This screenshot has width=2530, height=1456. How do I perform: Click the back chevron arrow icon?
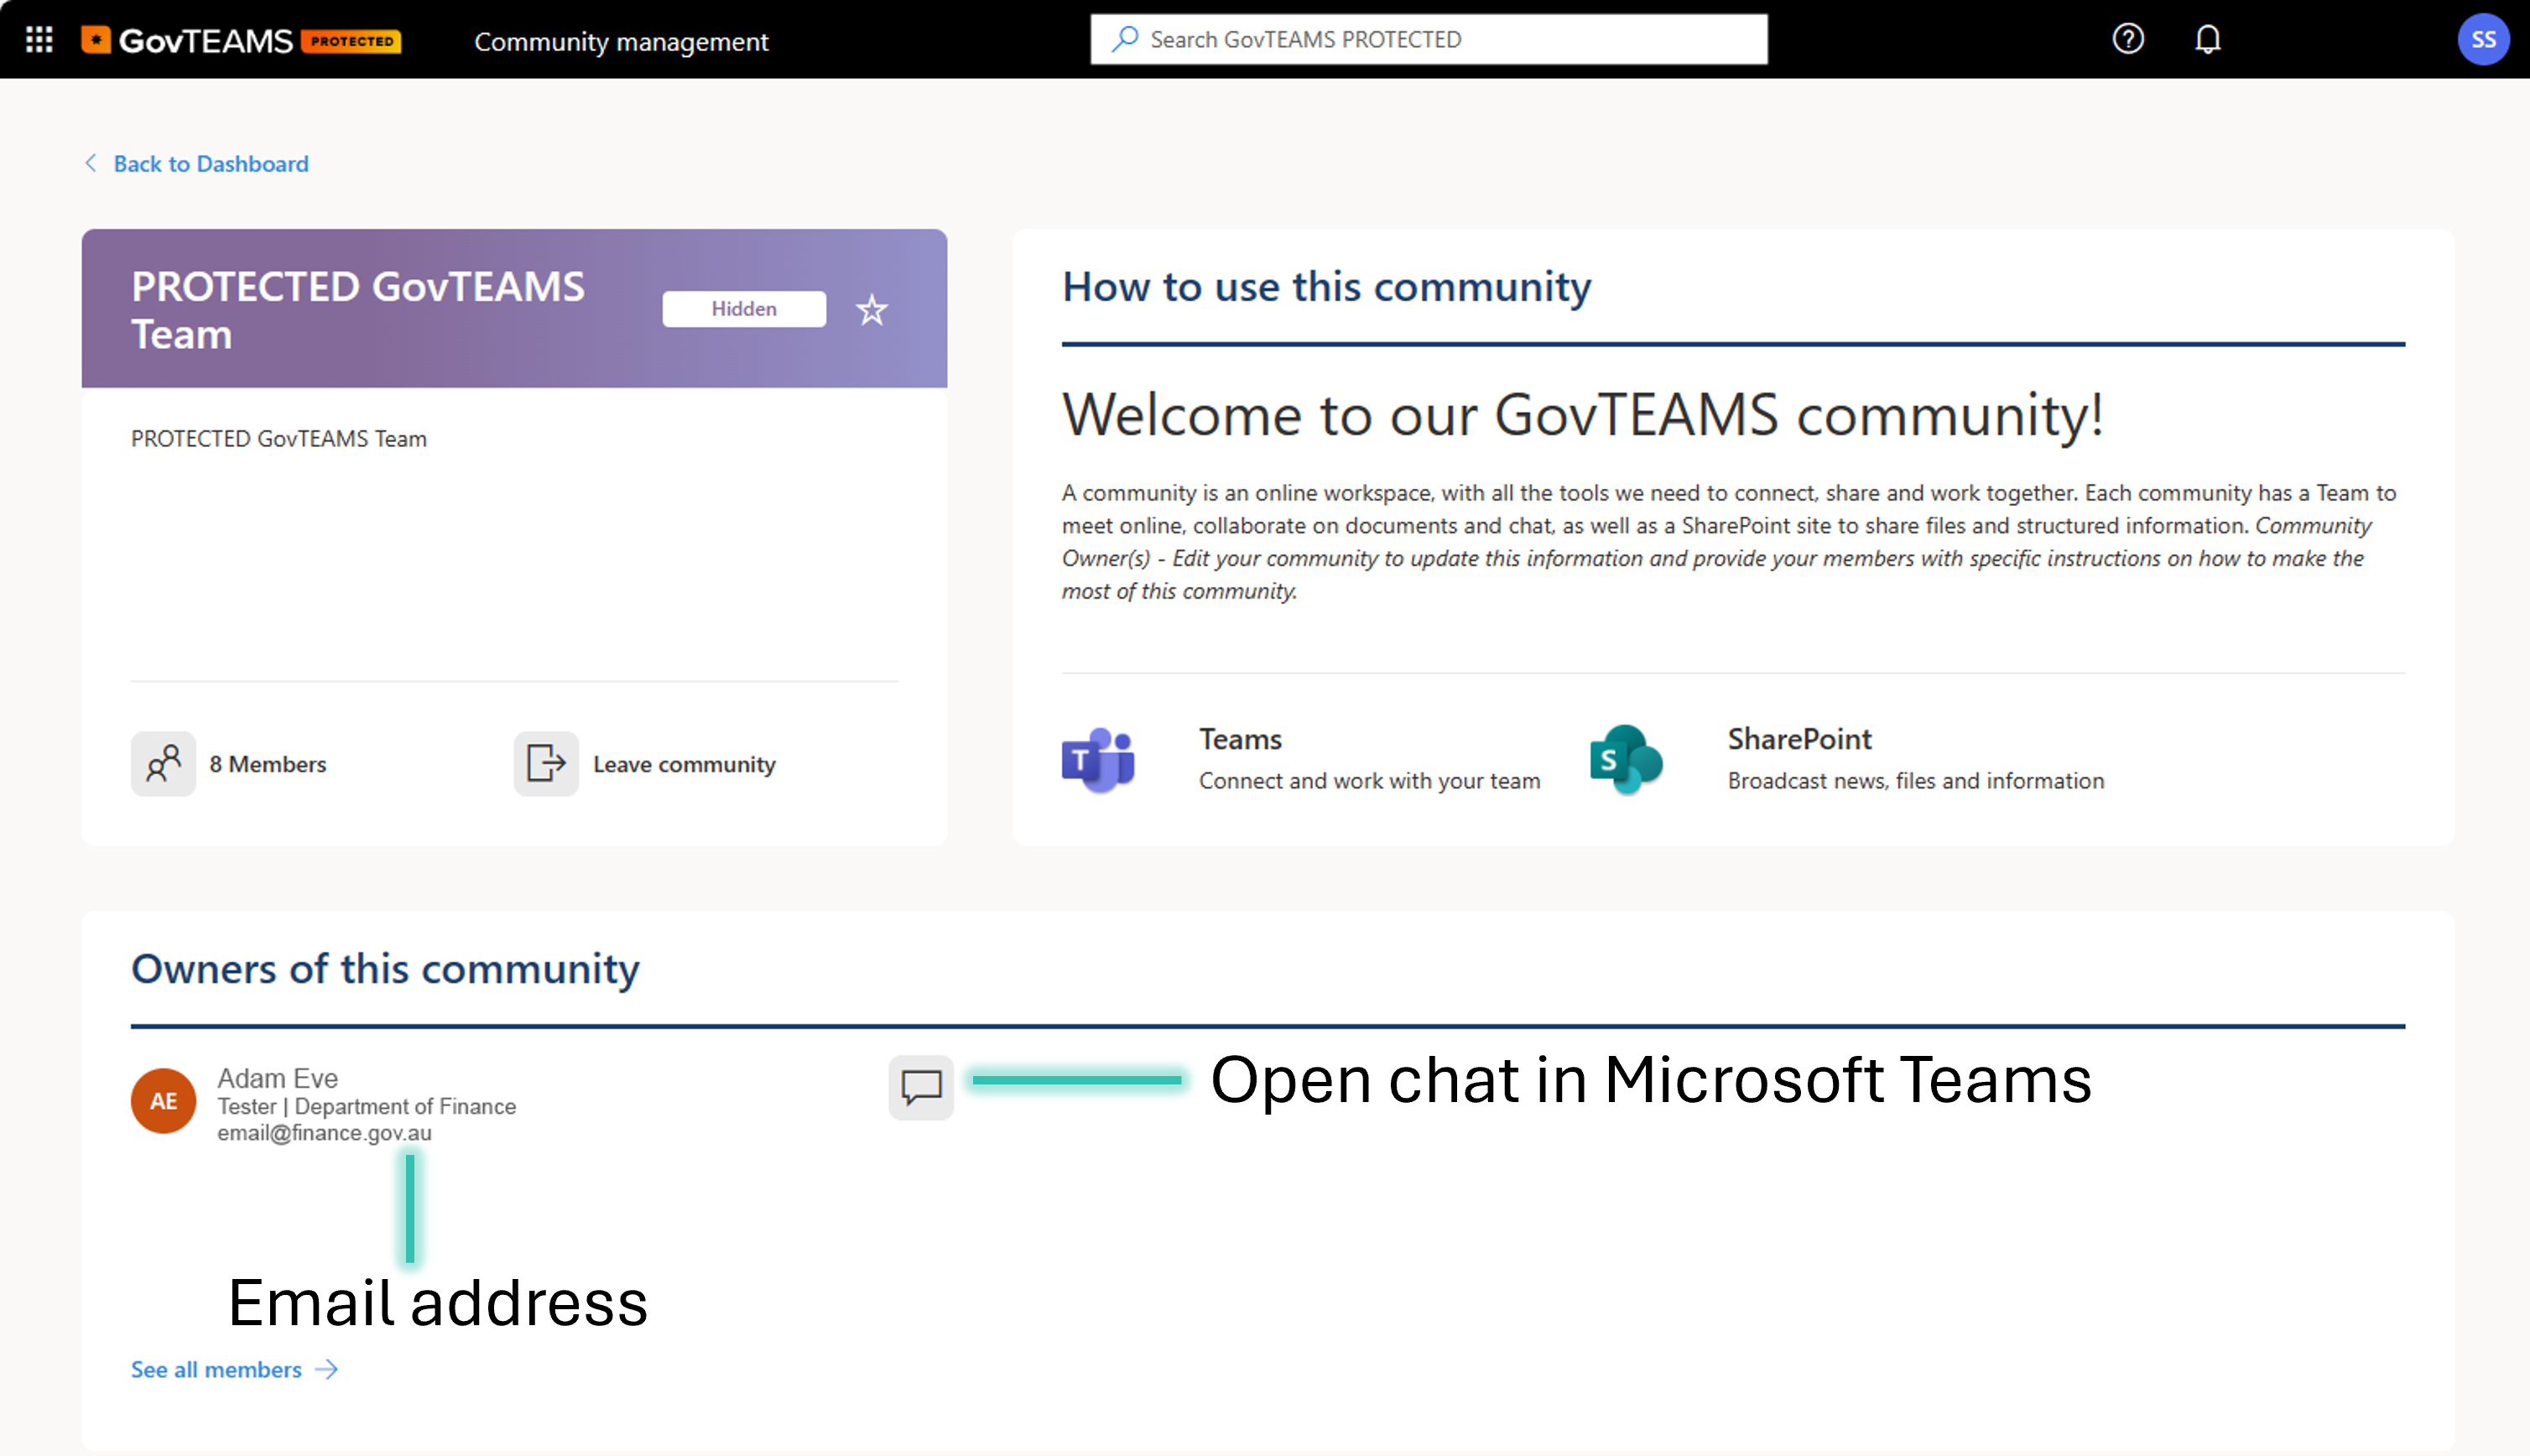(x=91, y=163)
